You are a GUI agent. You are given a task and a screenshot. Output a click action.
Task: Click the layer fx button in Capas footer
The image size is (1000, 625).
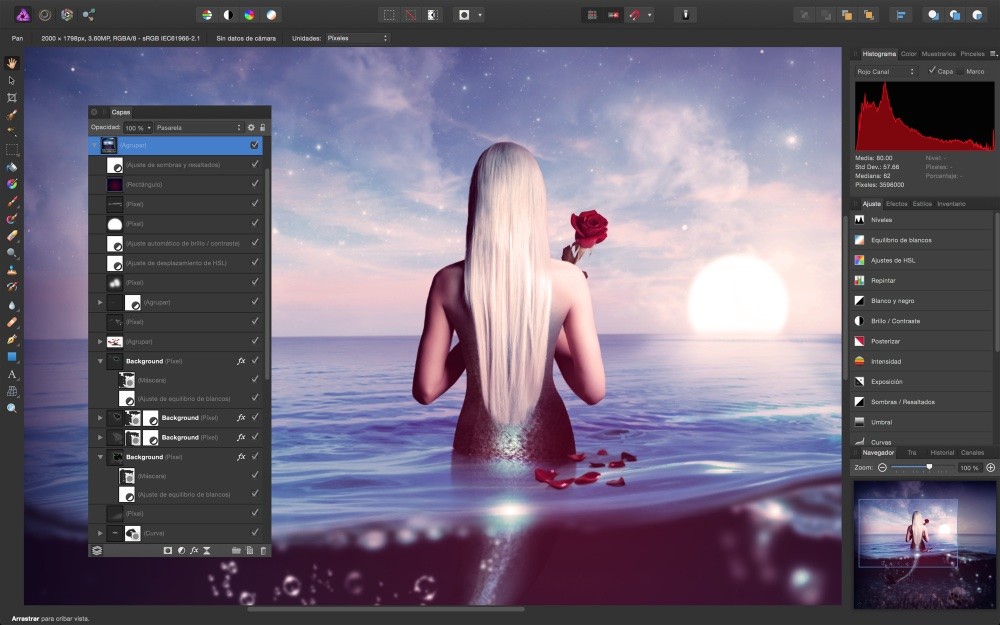coord(194,550)
